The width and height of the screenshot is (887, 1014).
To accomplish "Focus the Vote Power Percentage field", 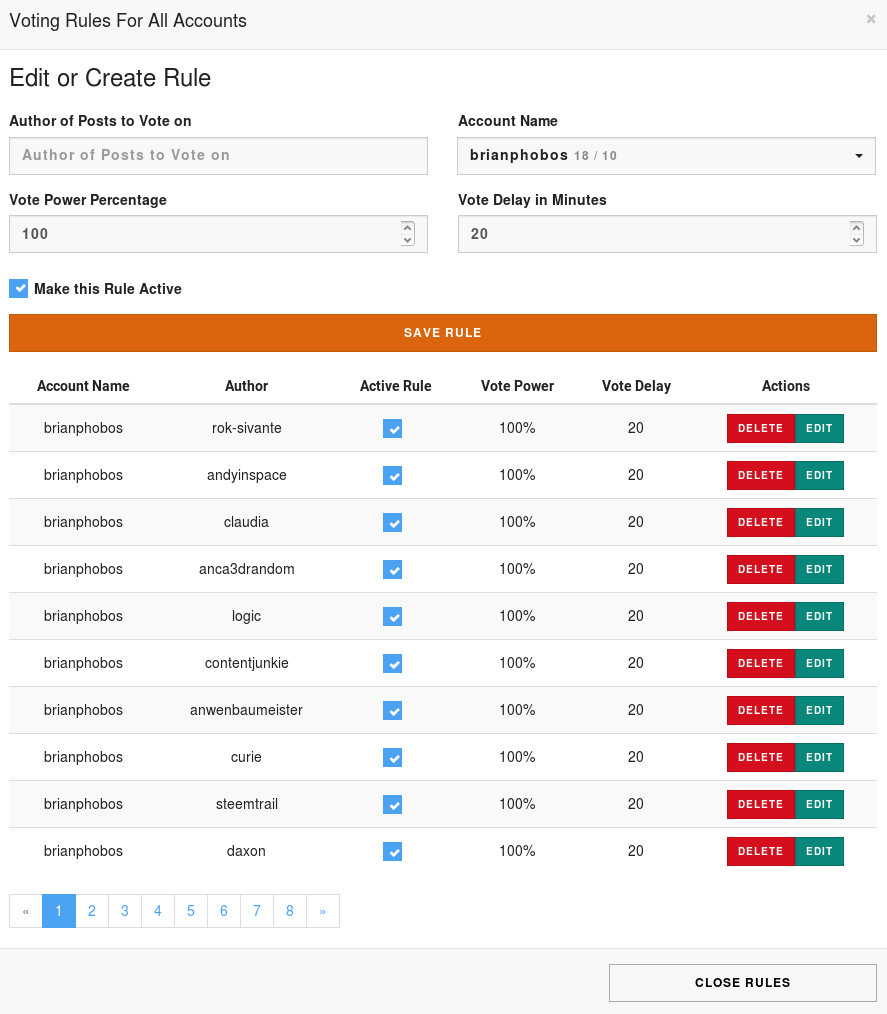I will (219, 234).
